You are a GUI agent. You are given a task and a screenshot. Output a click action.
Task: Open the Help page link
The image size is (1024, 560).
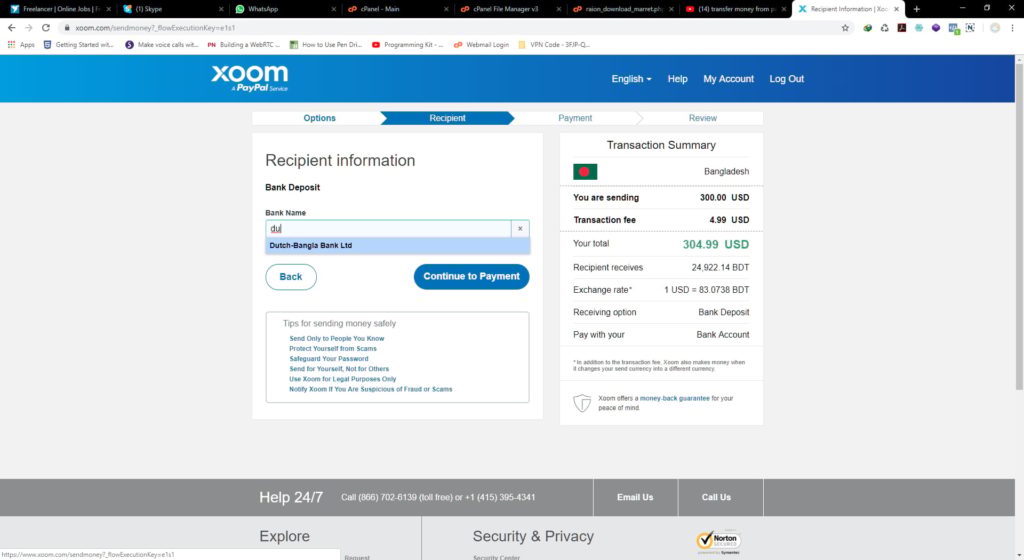coord(677,79)
